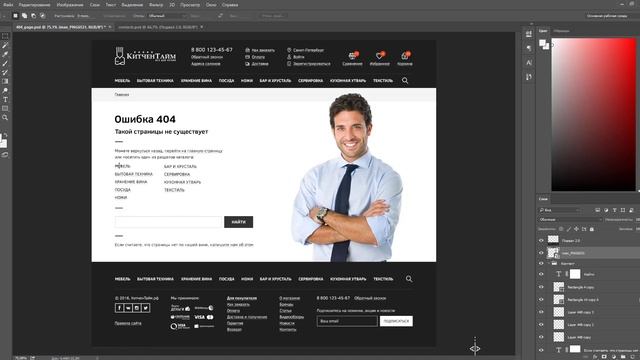Filter layers by shape layers icon
Viewport: 640px width, 360px height.
tap(623, 210)
